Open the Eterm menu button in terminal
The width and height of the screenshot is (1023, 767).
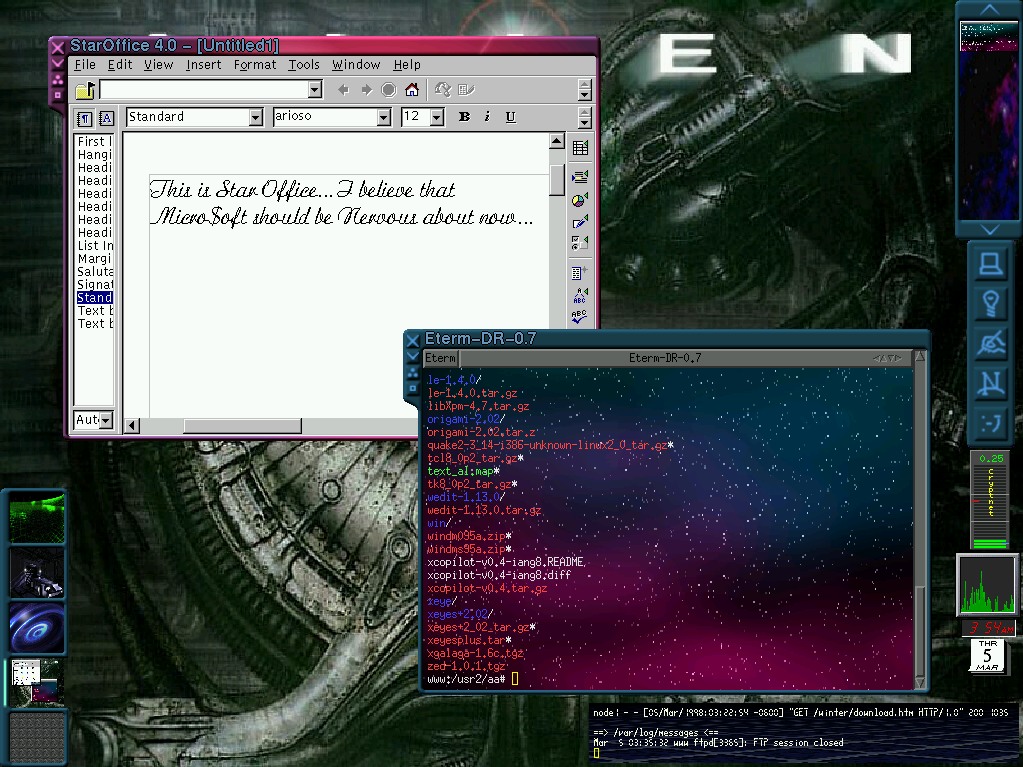pos(440,357)
